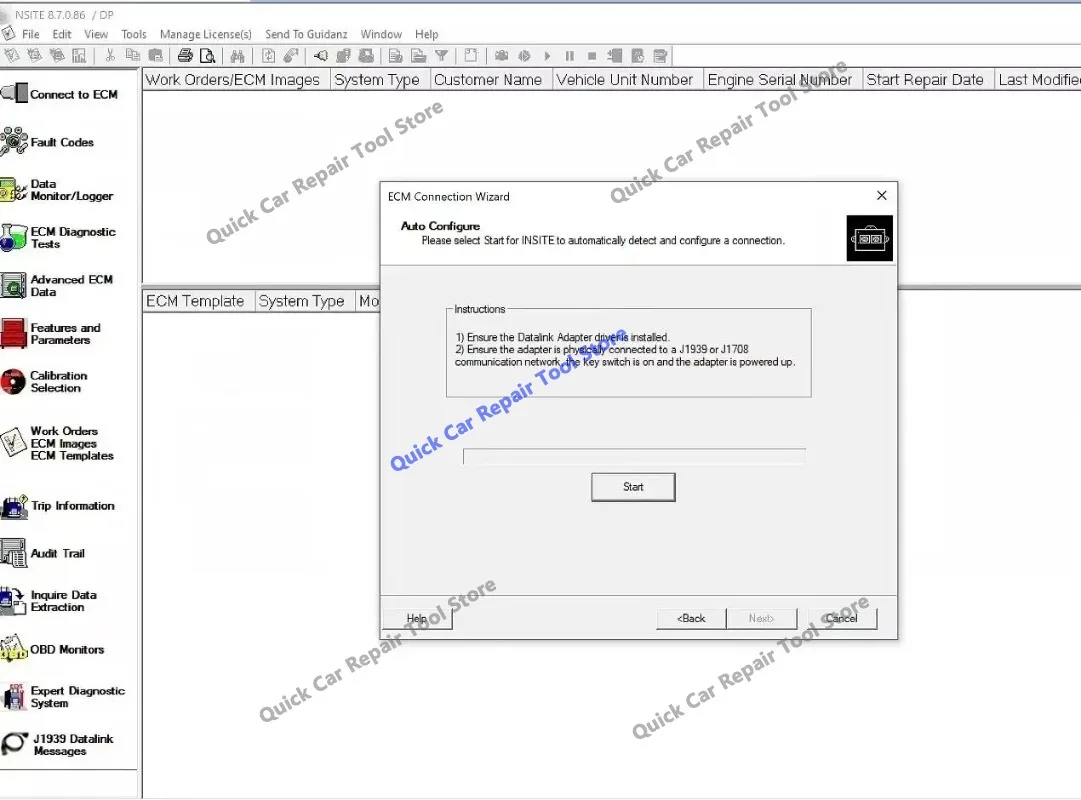Click the Print Preview toolbar icon
Image resolution: width=1081 pixels, height=800 pixels.
[207, 56]
